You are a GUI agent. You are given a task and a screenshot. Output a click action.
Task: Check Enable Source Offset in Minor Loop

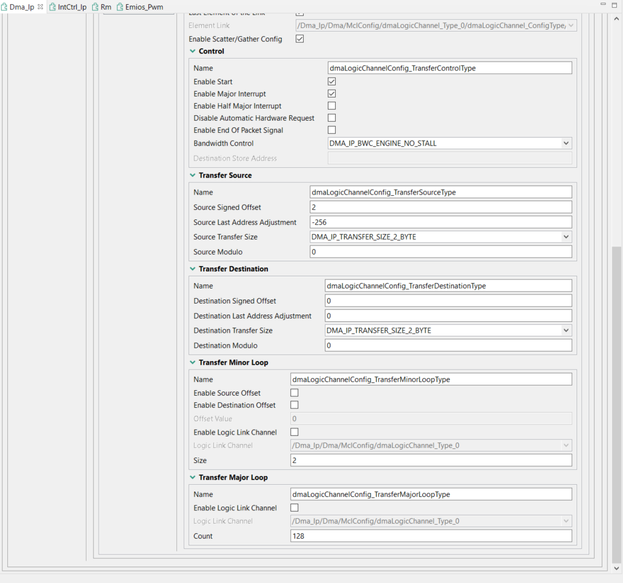[294, 393]
